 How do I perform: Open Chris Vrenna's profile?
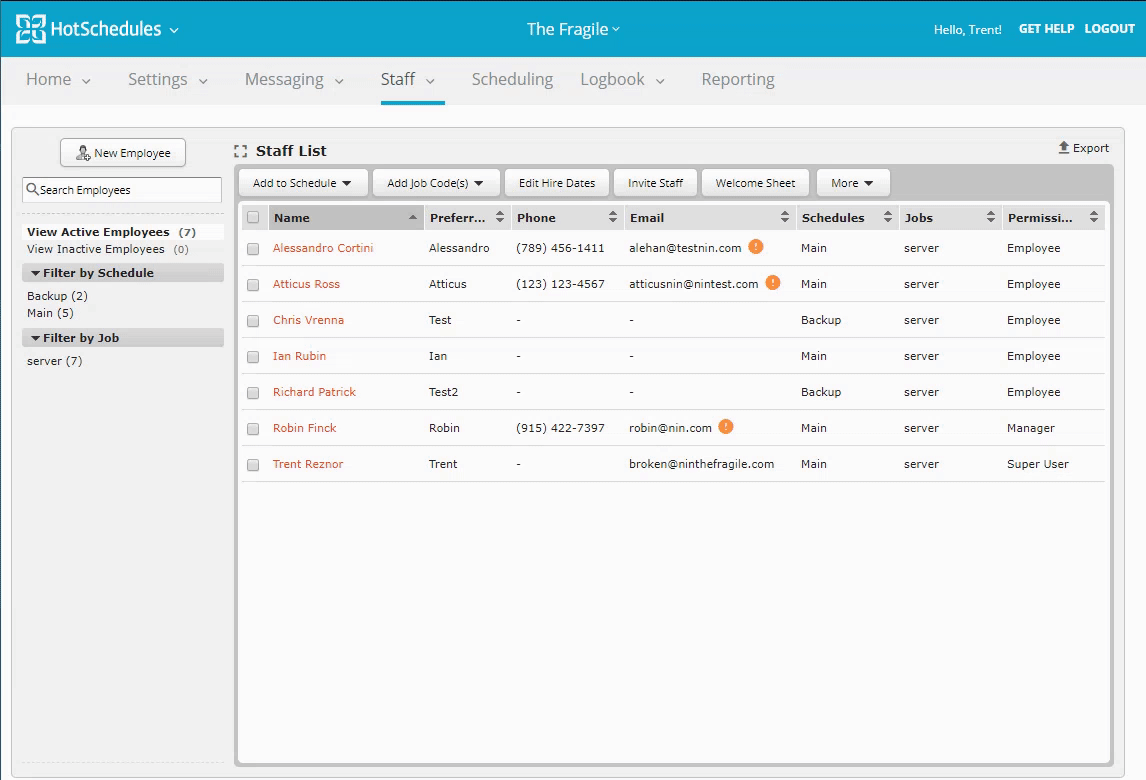click(x=308, y=319)
